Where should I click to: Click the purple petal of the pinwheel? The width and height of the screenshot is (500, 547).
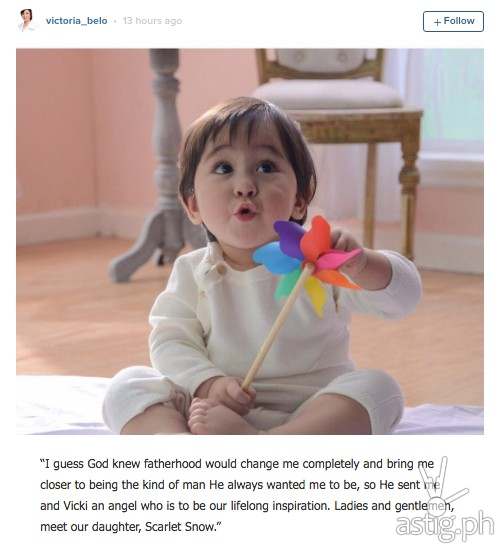(x=288, y=237)
